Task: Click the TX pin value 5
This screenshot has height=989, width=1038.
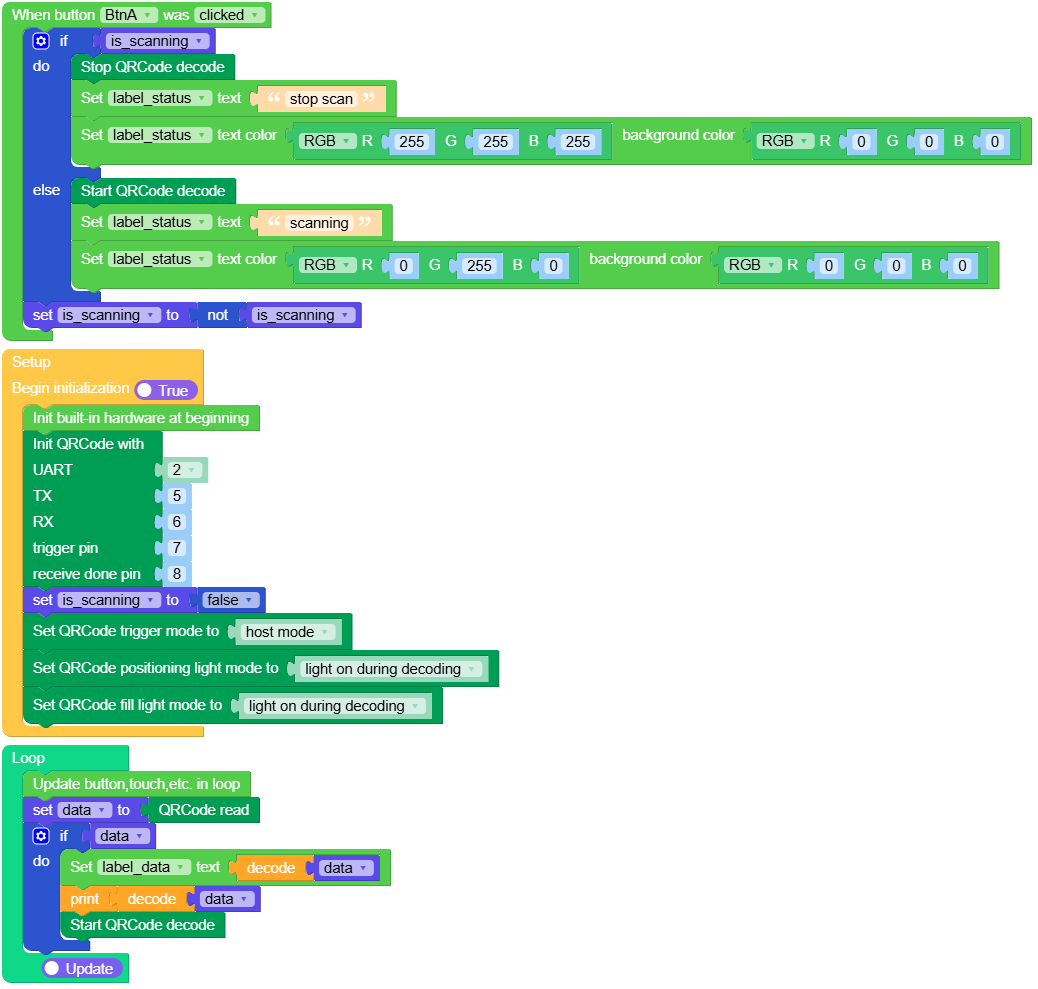Action: point(177,496)
